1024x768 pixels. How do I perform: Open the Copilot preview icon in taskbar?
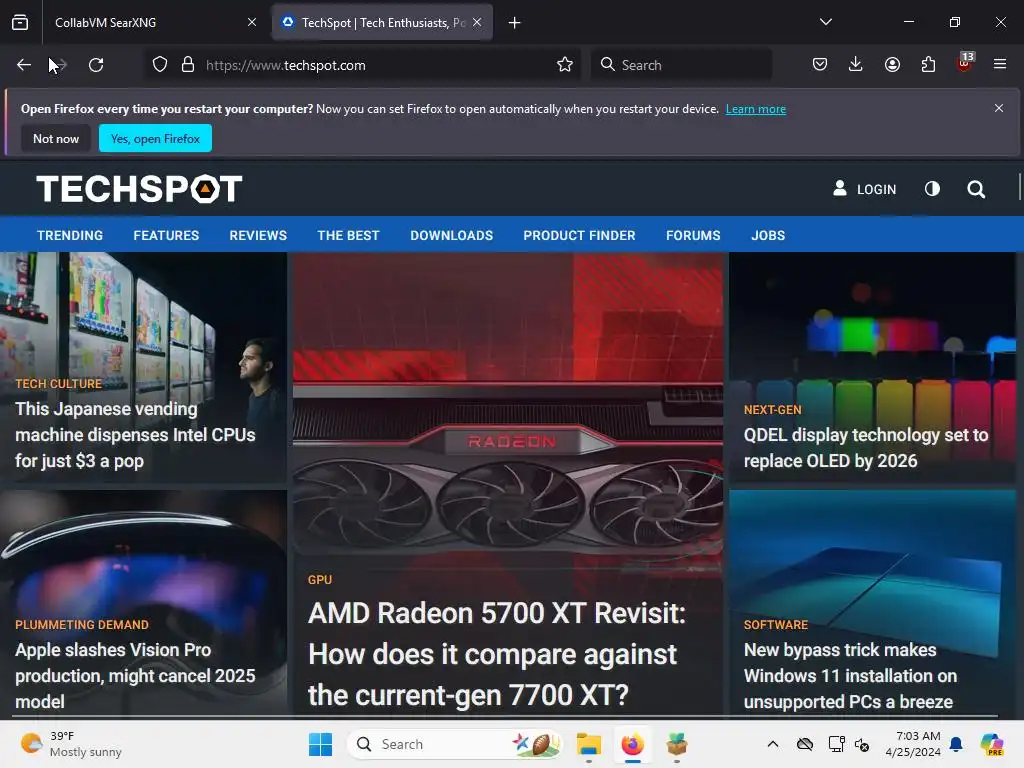[x=992, y=744]
